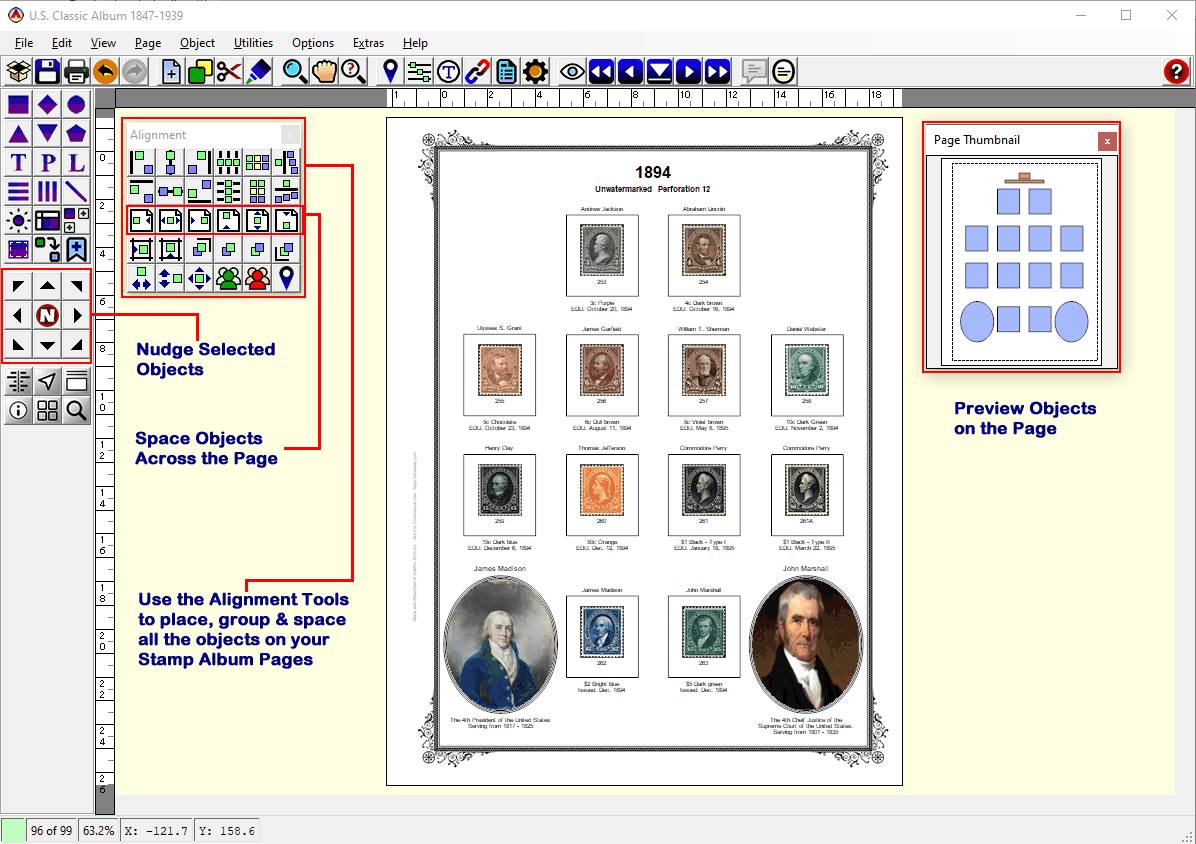1196x844 pixels.
Task: Open settings with the orange gear icon
Action: tap(535, 72)
